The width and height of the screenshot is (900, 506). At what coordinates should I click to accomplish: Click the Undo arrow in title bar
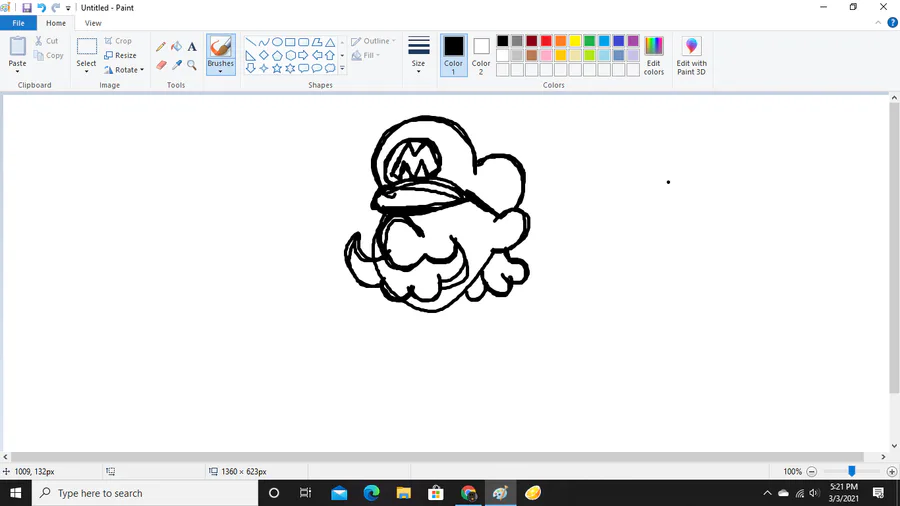tap(41, 7)
